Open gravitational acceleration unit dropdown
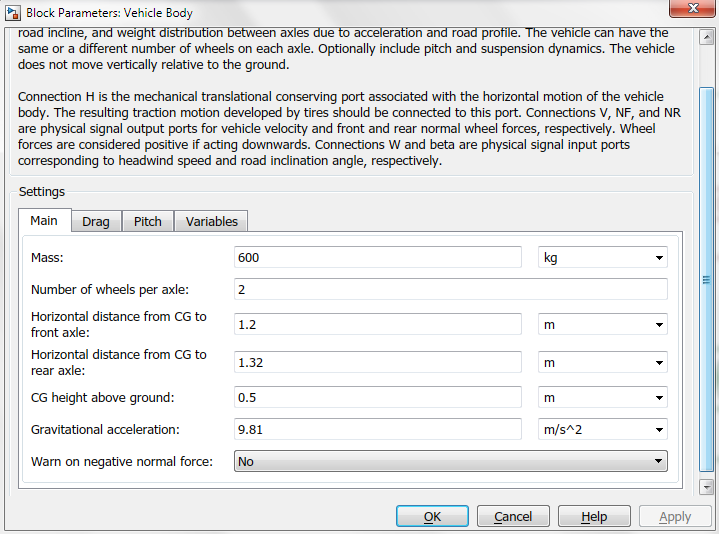 click(603, 429)
